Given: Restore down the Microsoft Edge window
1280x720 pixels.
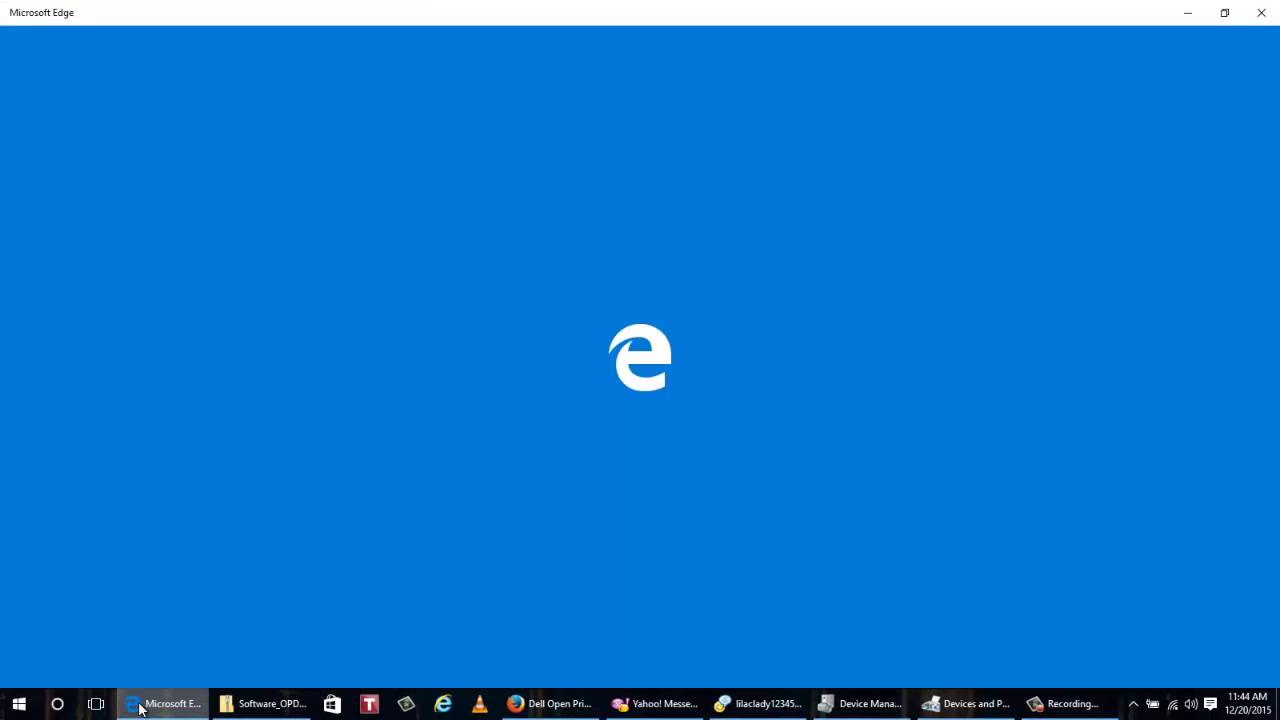Looking at the screenshot, I should [x=1224, y=13].
